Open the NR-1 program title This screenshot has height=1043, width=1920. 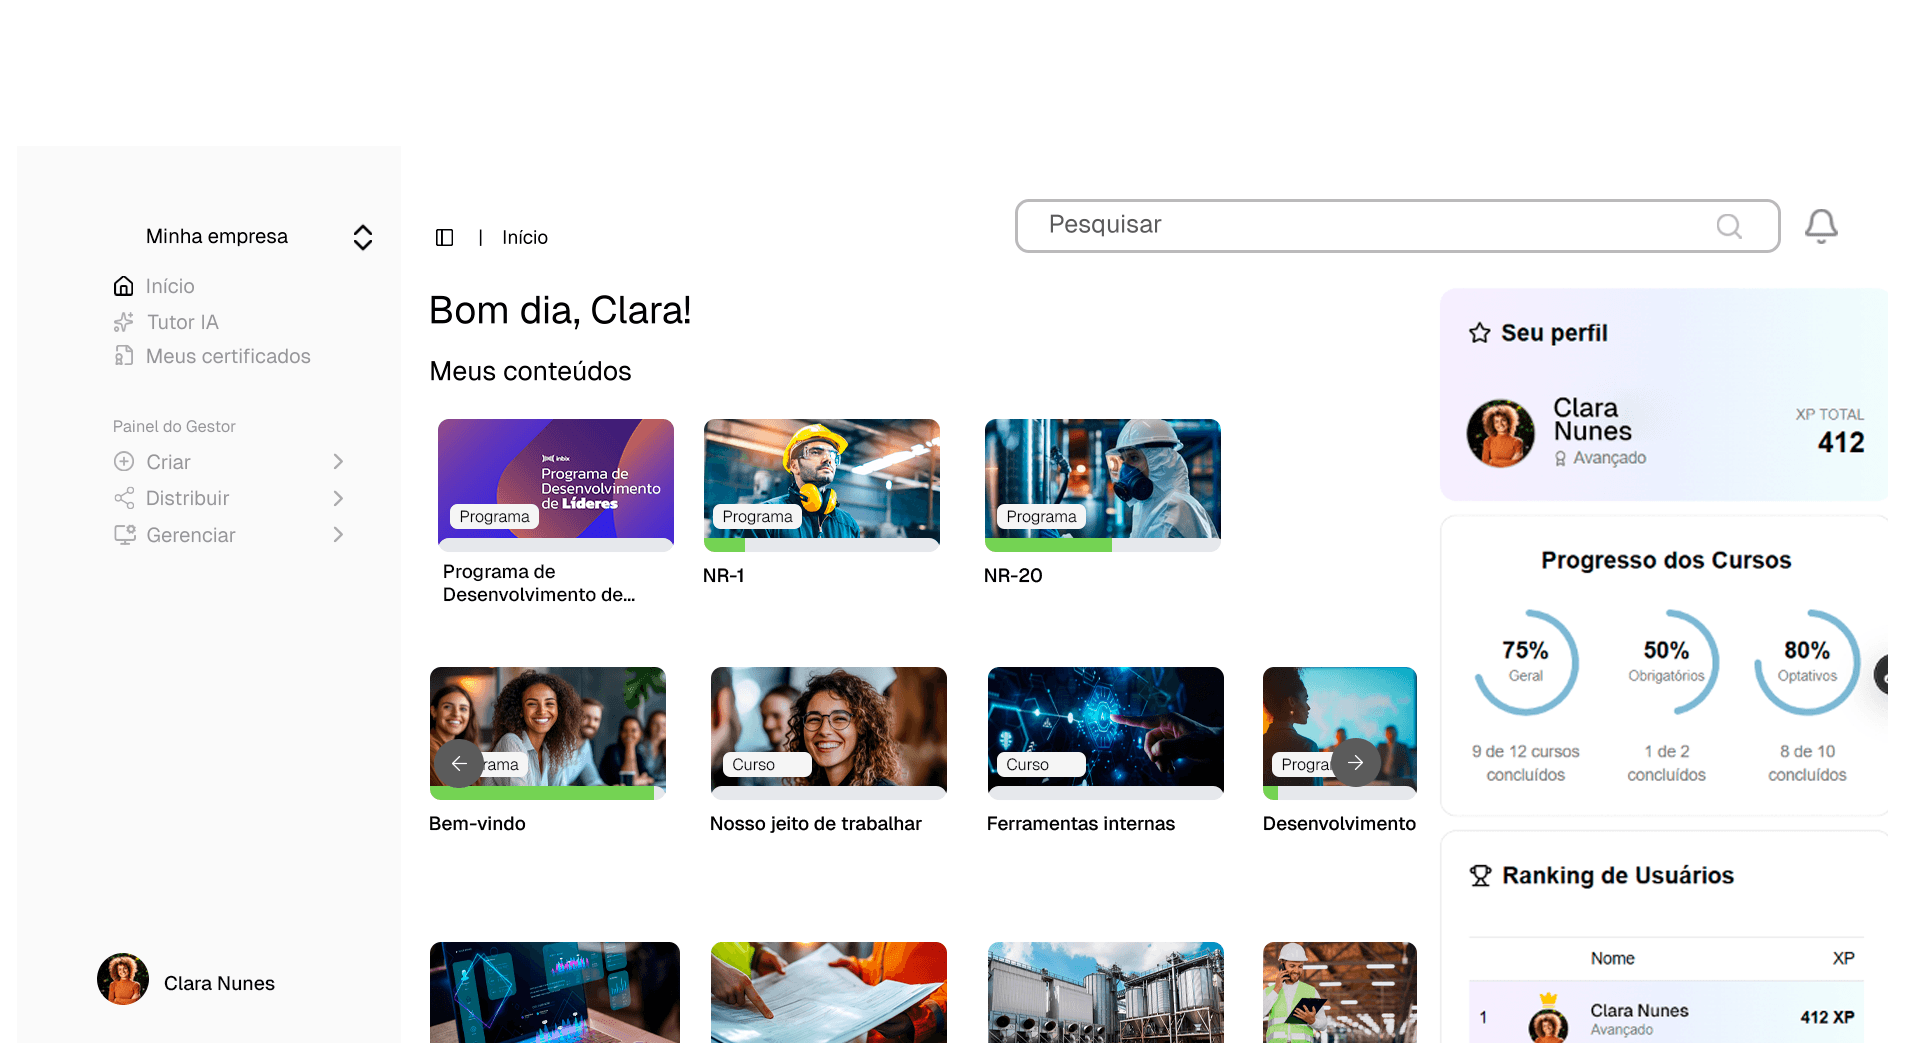(x=723, y=575)
